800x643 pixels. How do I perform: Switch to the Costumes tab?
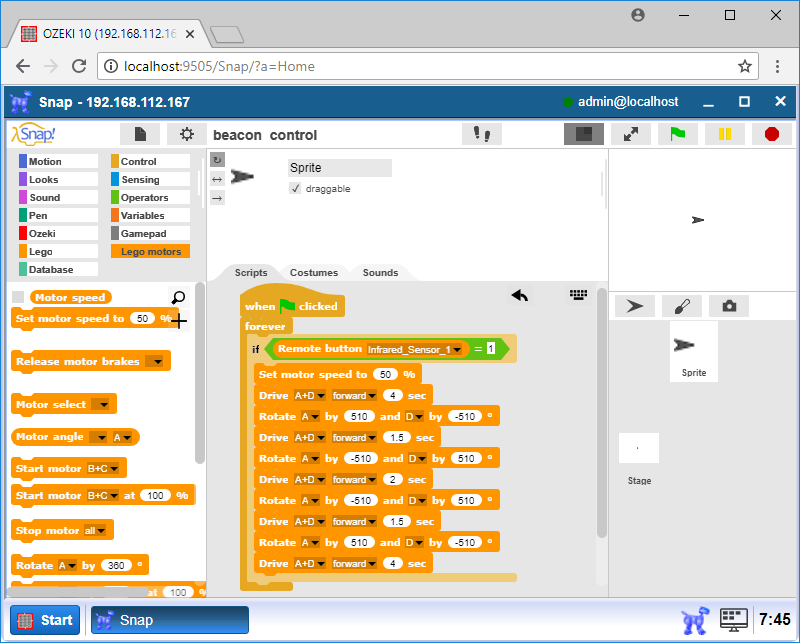314,273
